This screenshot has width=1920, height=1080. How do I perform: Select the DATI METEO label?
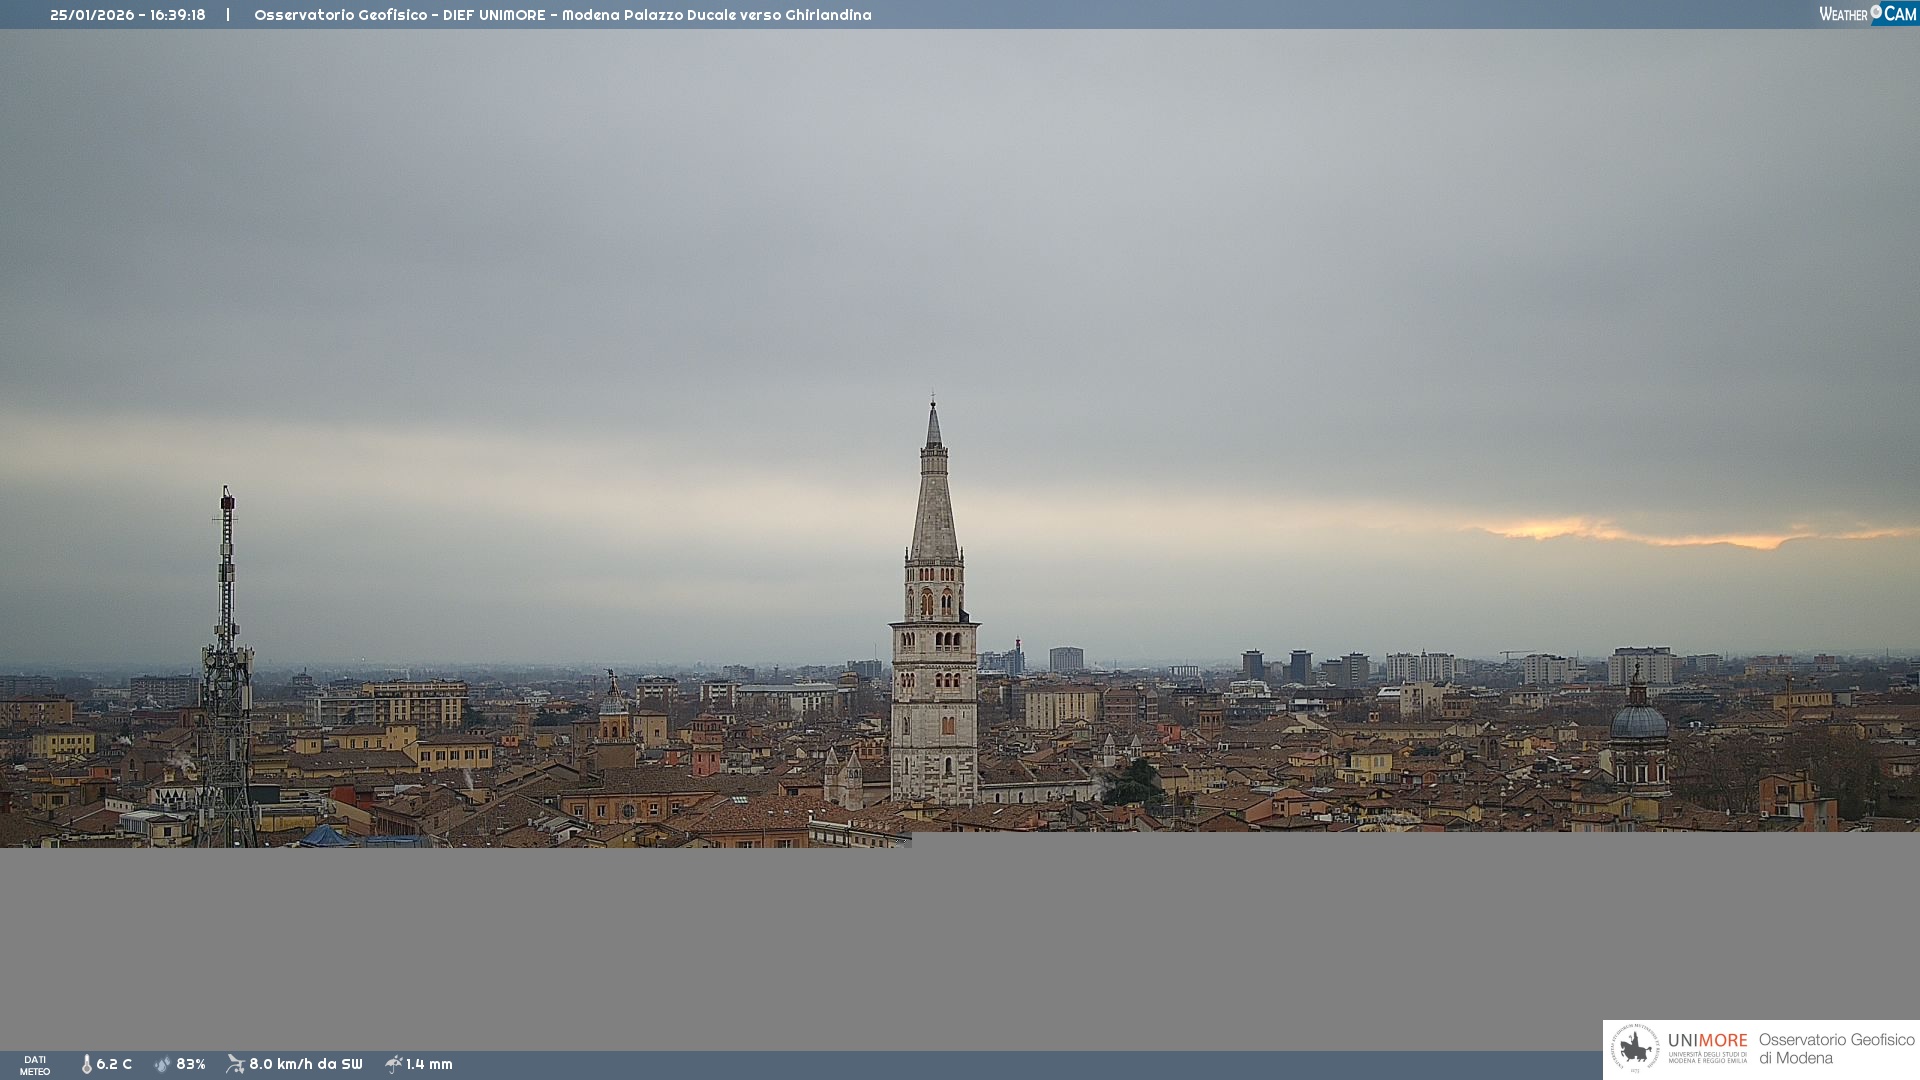pyautogui.click(x=35, y=1065)
